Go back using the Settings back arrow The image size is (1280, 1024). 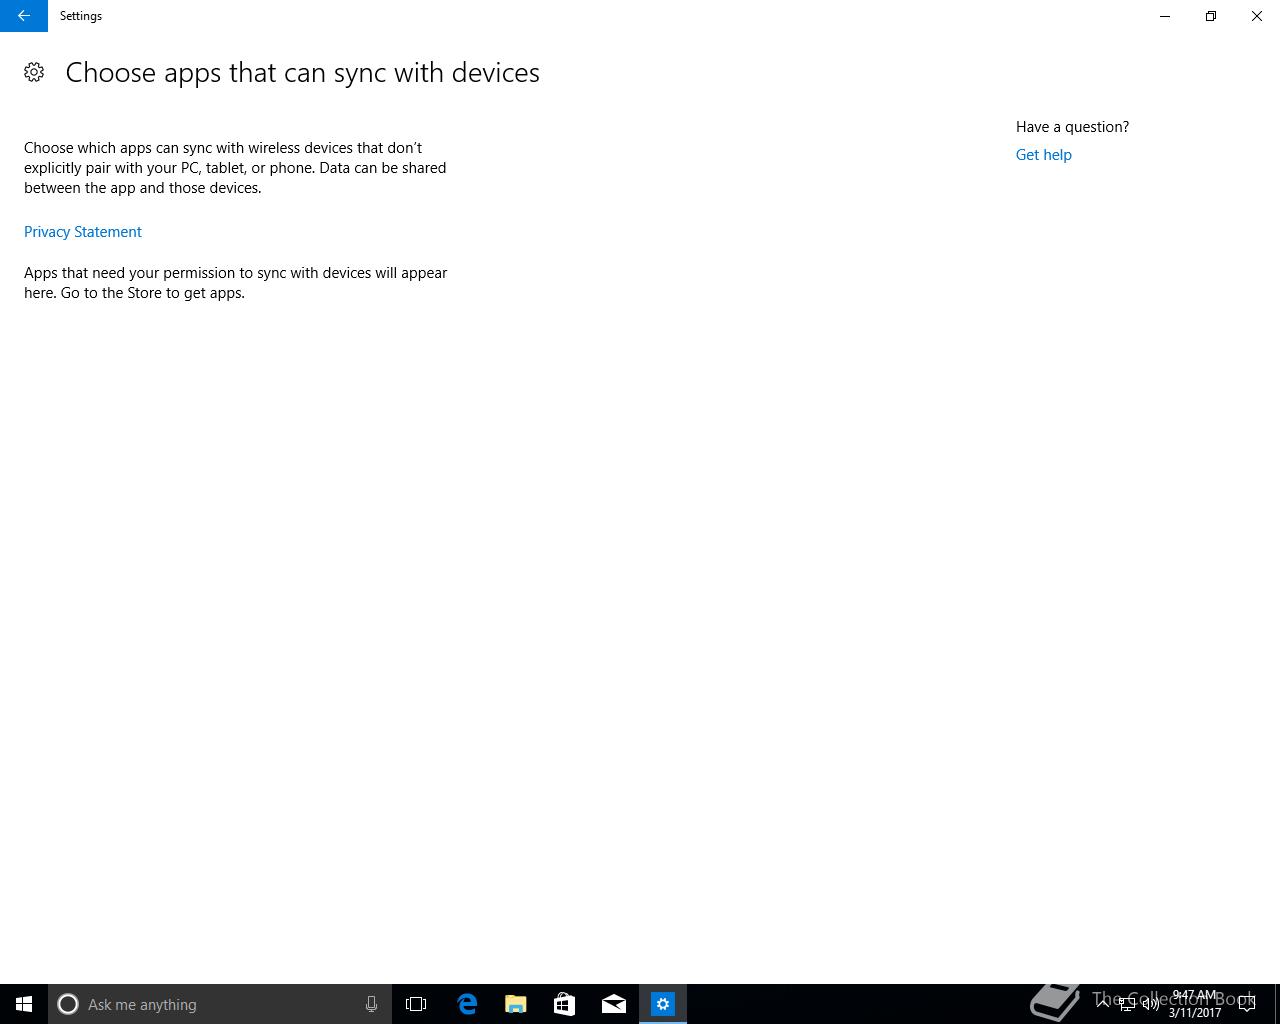[24, 16]
